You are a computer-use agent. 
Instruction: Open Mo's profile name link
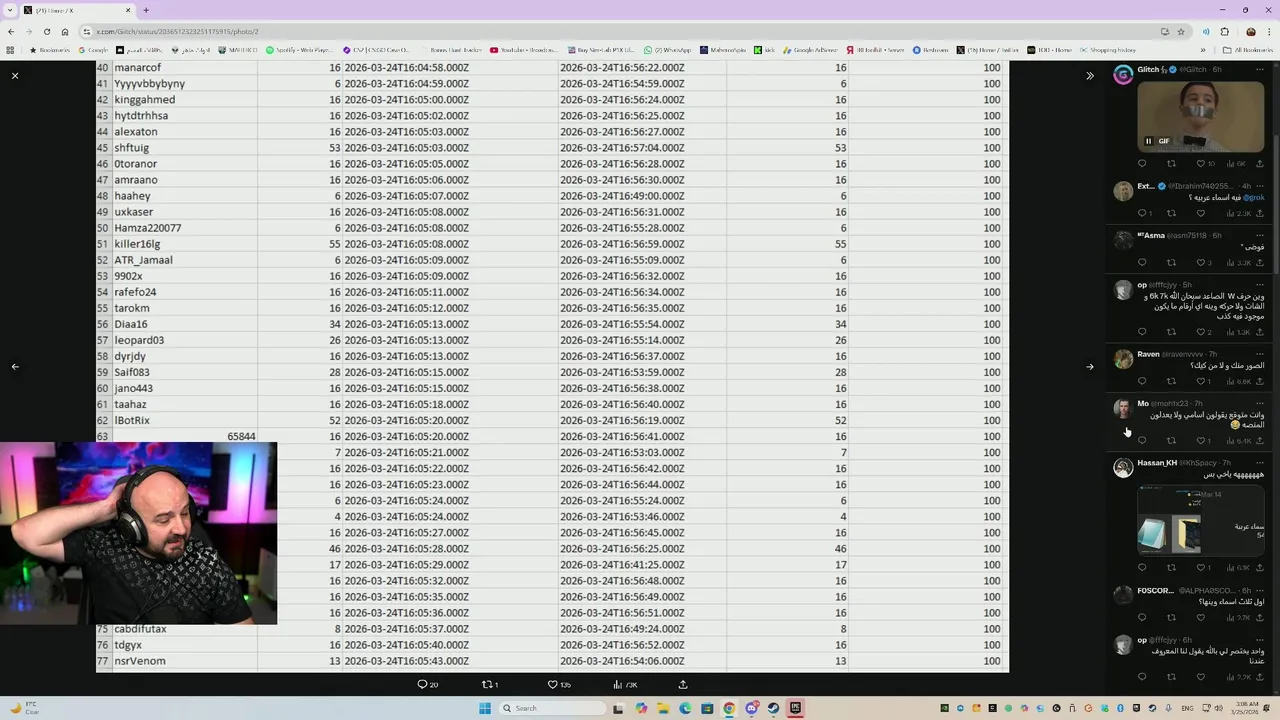click(1143, 403)
